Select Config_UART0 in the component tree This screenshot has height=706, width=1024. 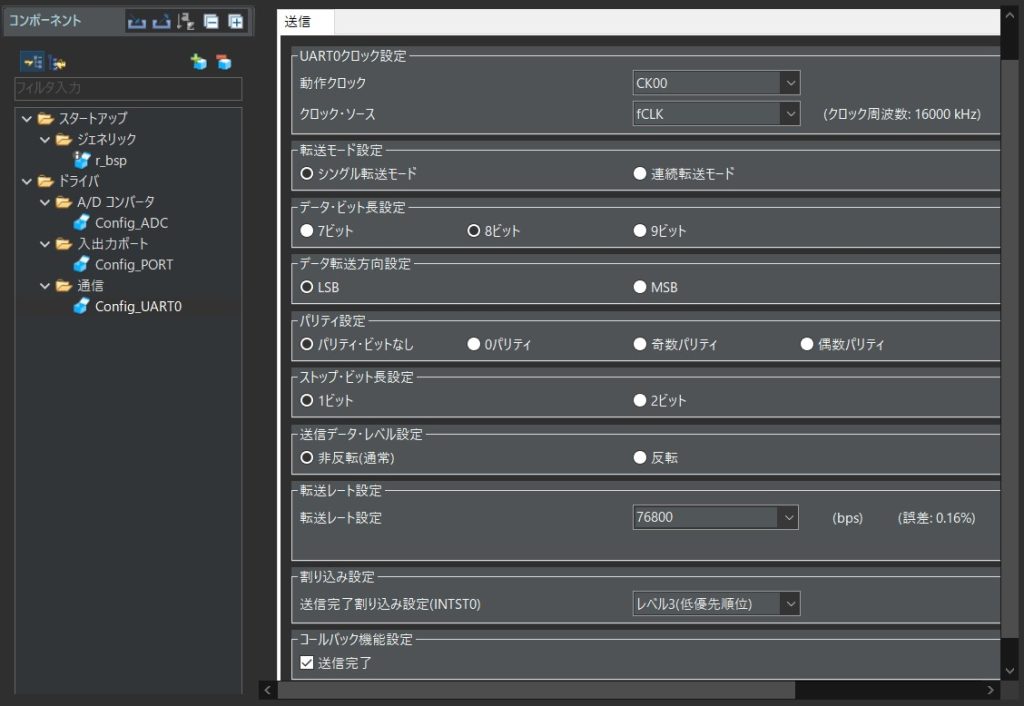pyautogui.click(x=138, y=307)
